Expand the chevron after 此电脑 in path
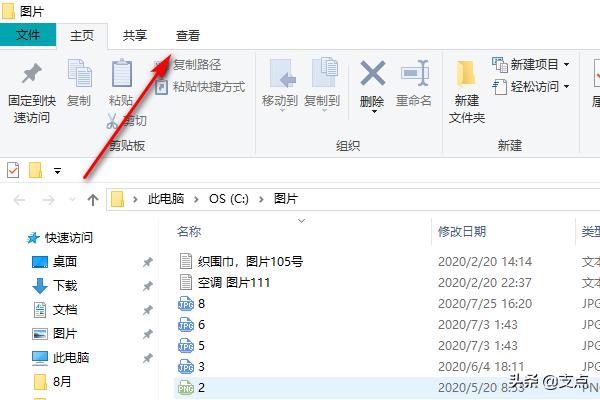 tap(196, 199)
